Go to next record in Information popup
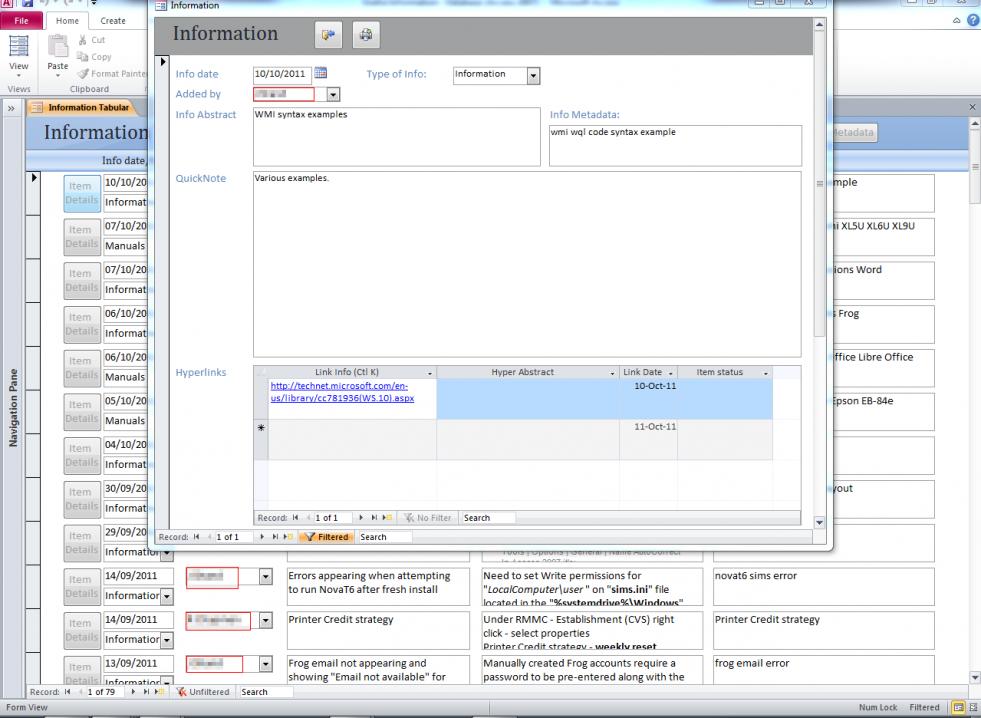This screenshot has width=981, height=718. [x=262, y=537]
